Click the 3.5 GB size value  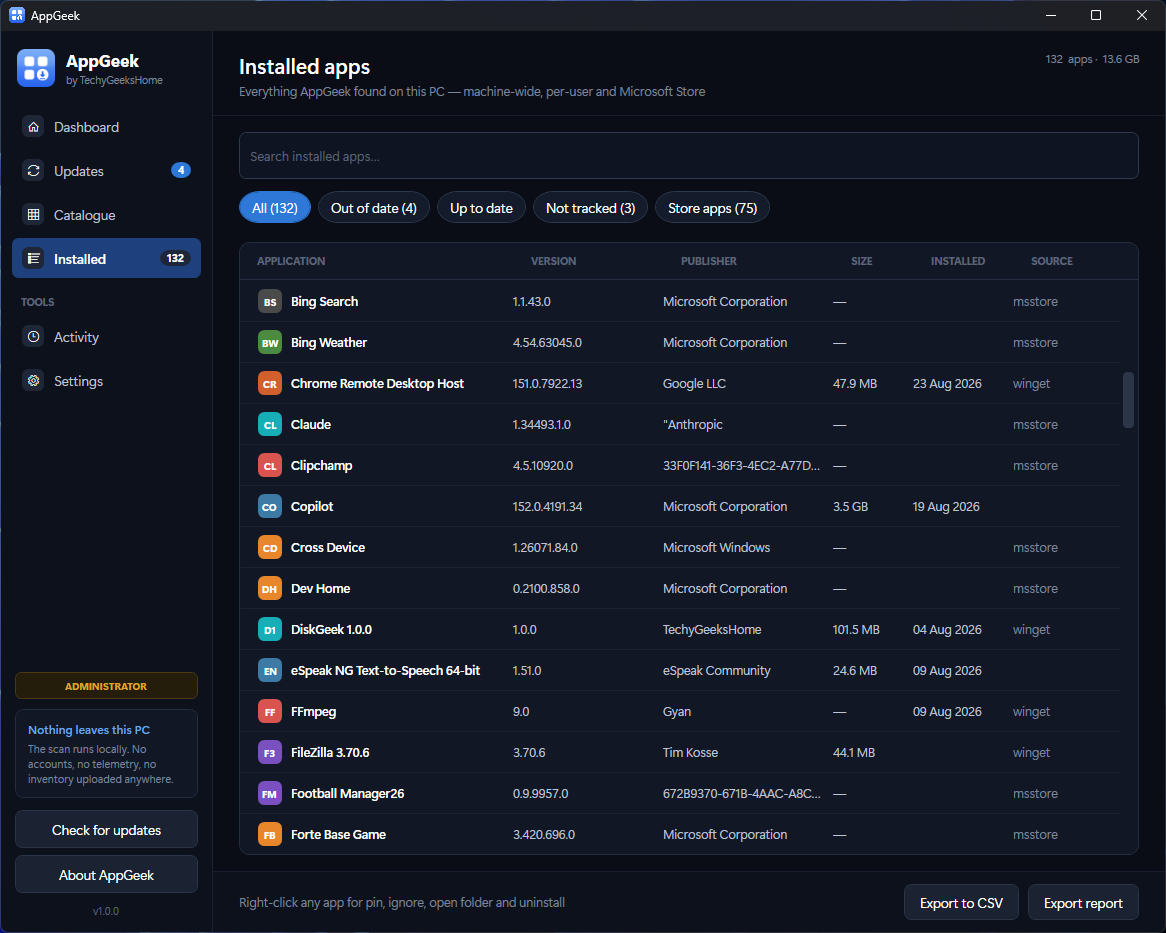click(x=850, y=506)
